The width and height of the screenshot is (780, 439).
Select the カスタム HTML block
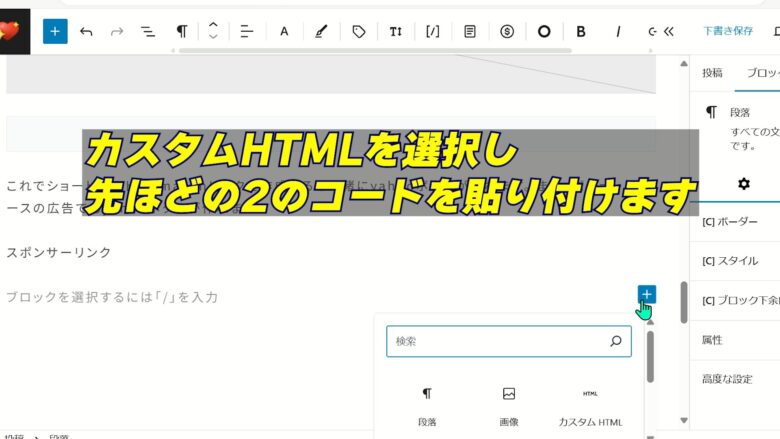click(590, 408)
